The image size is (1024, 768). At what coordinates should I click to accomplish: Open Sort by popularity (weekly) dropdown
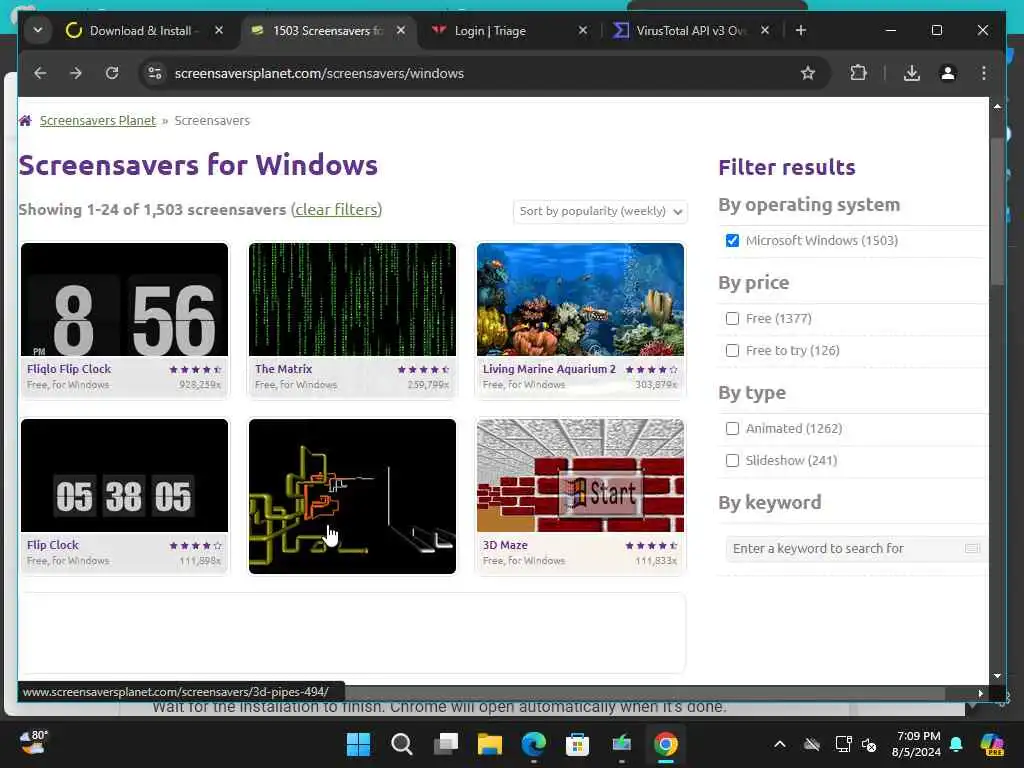600,212
